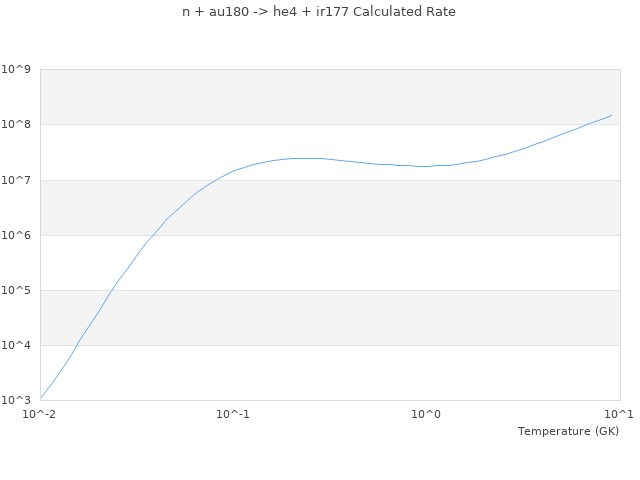The width and height of the screenshot is (640, 480).
Task: Select the 10^-1 x-axis label
Action: [233, 414]
